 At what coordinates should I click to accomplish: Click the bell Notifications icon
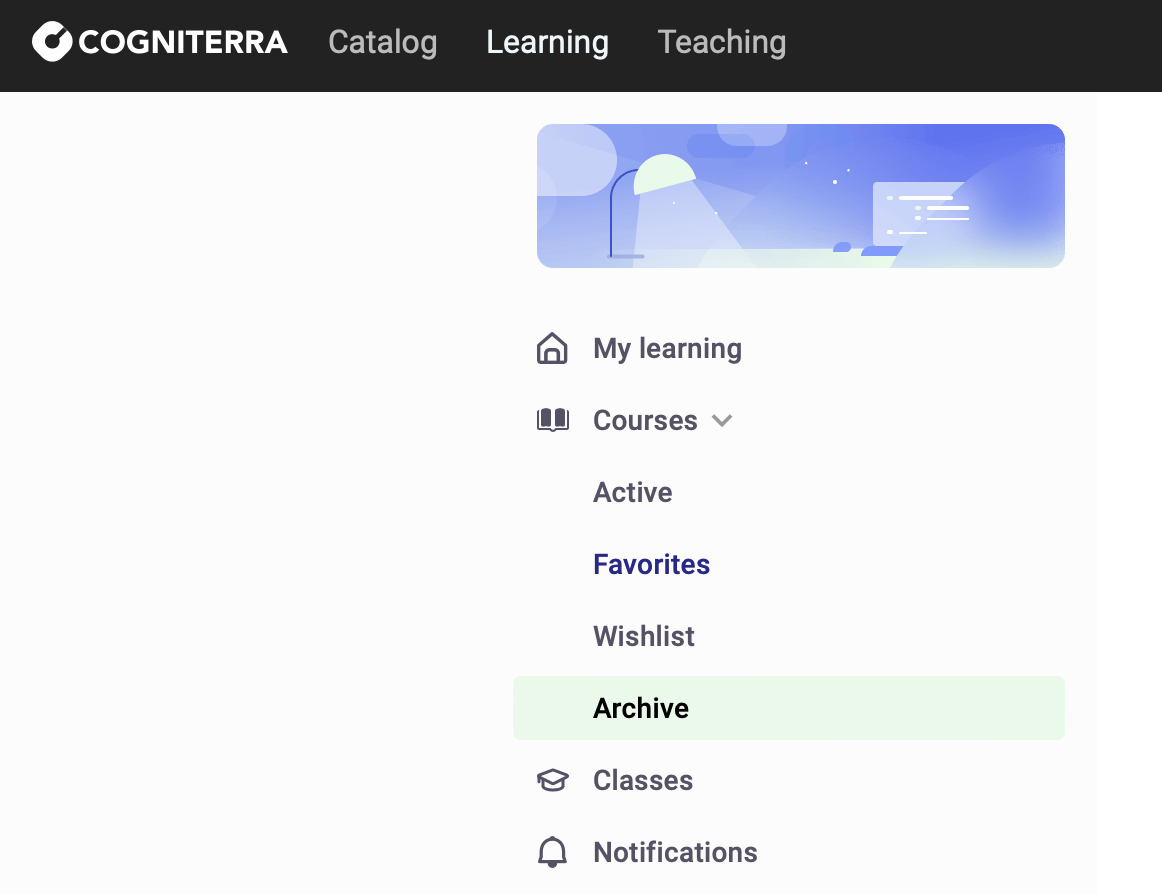click(x=552, y=852)
